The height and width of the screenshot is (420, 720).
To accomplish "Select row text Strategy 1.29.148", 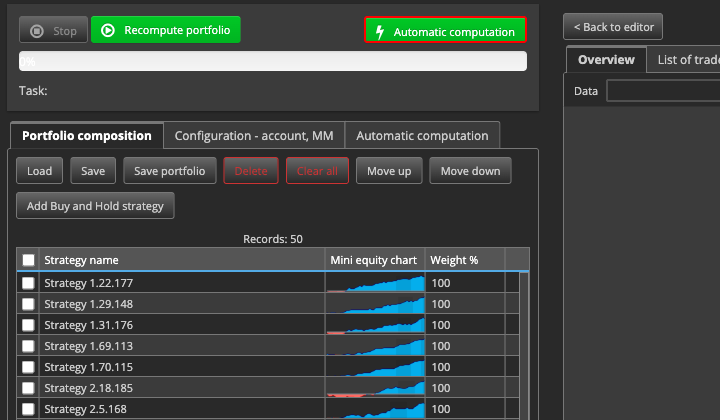I will tap(89, 304).
